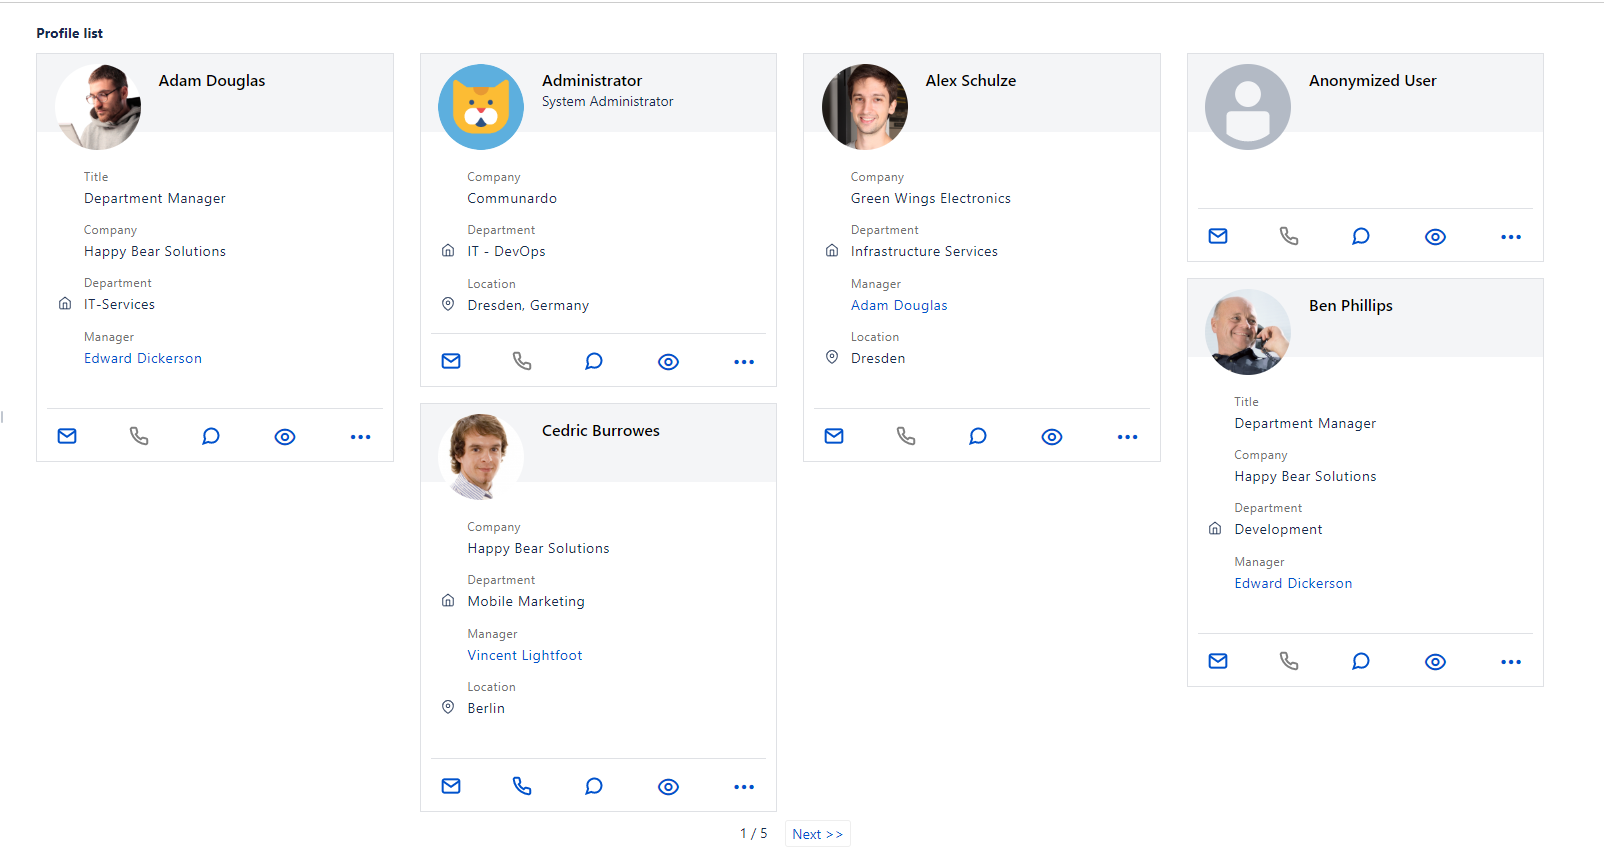Screen dimensions: 1604x852
Task: Go to the Next page of profiles
Action: click(817, 834)
